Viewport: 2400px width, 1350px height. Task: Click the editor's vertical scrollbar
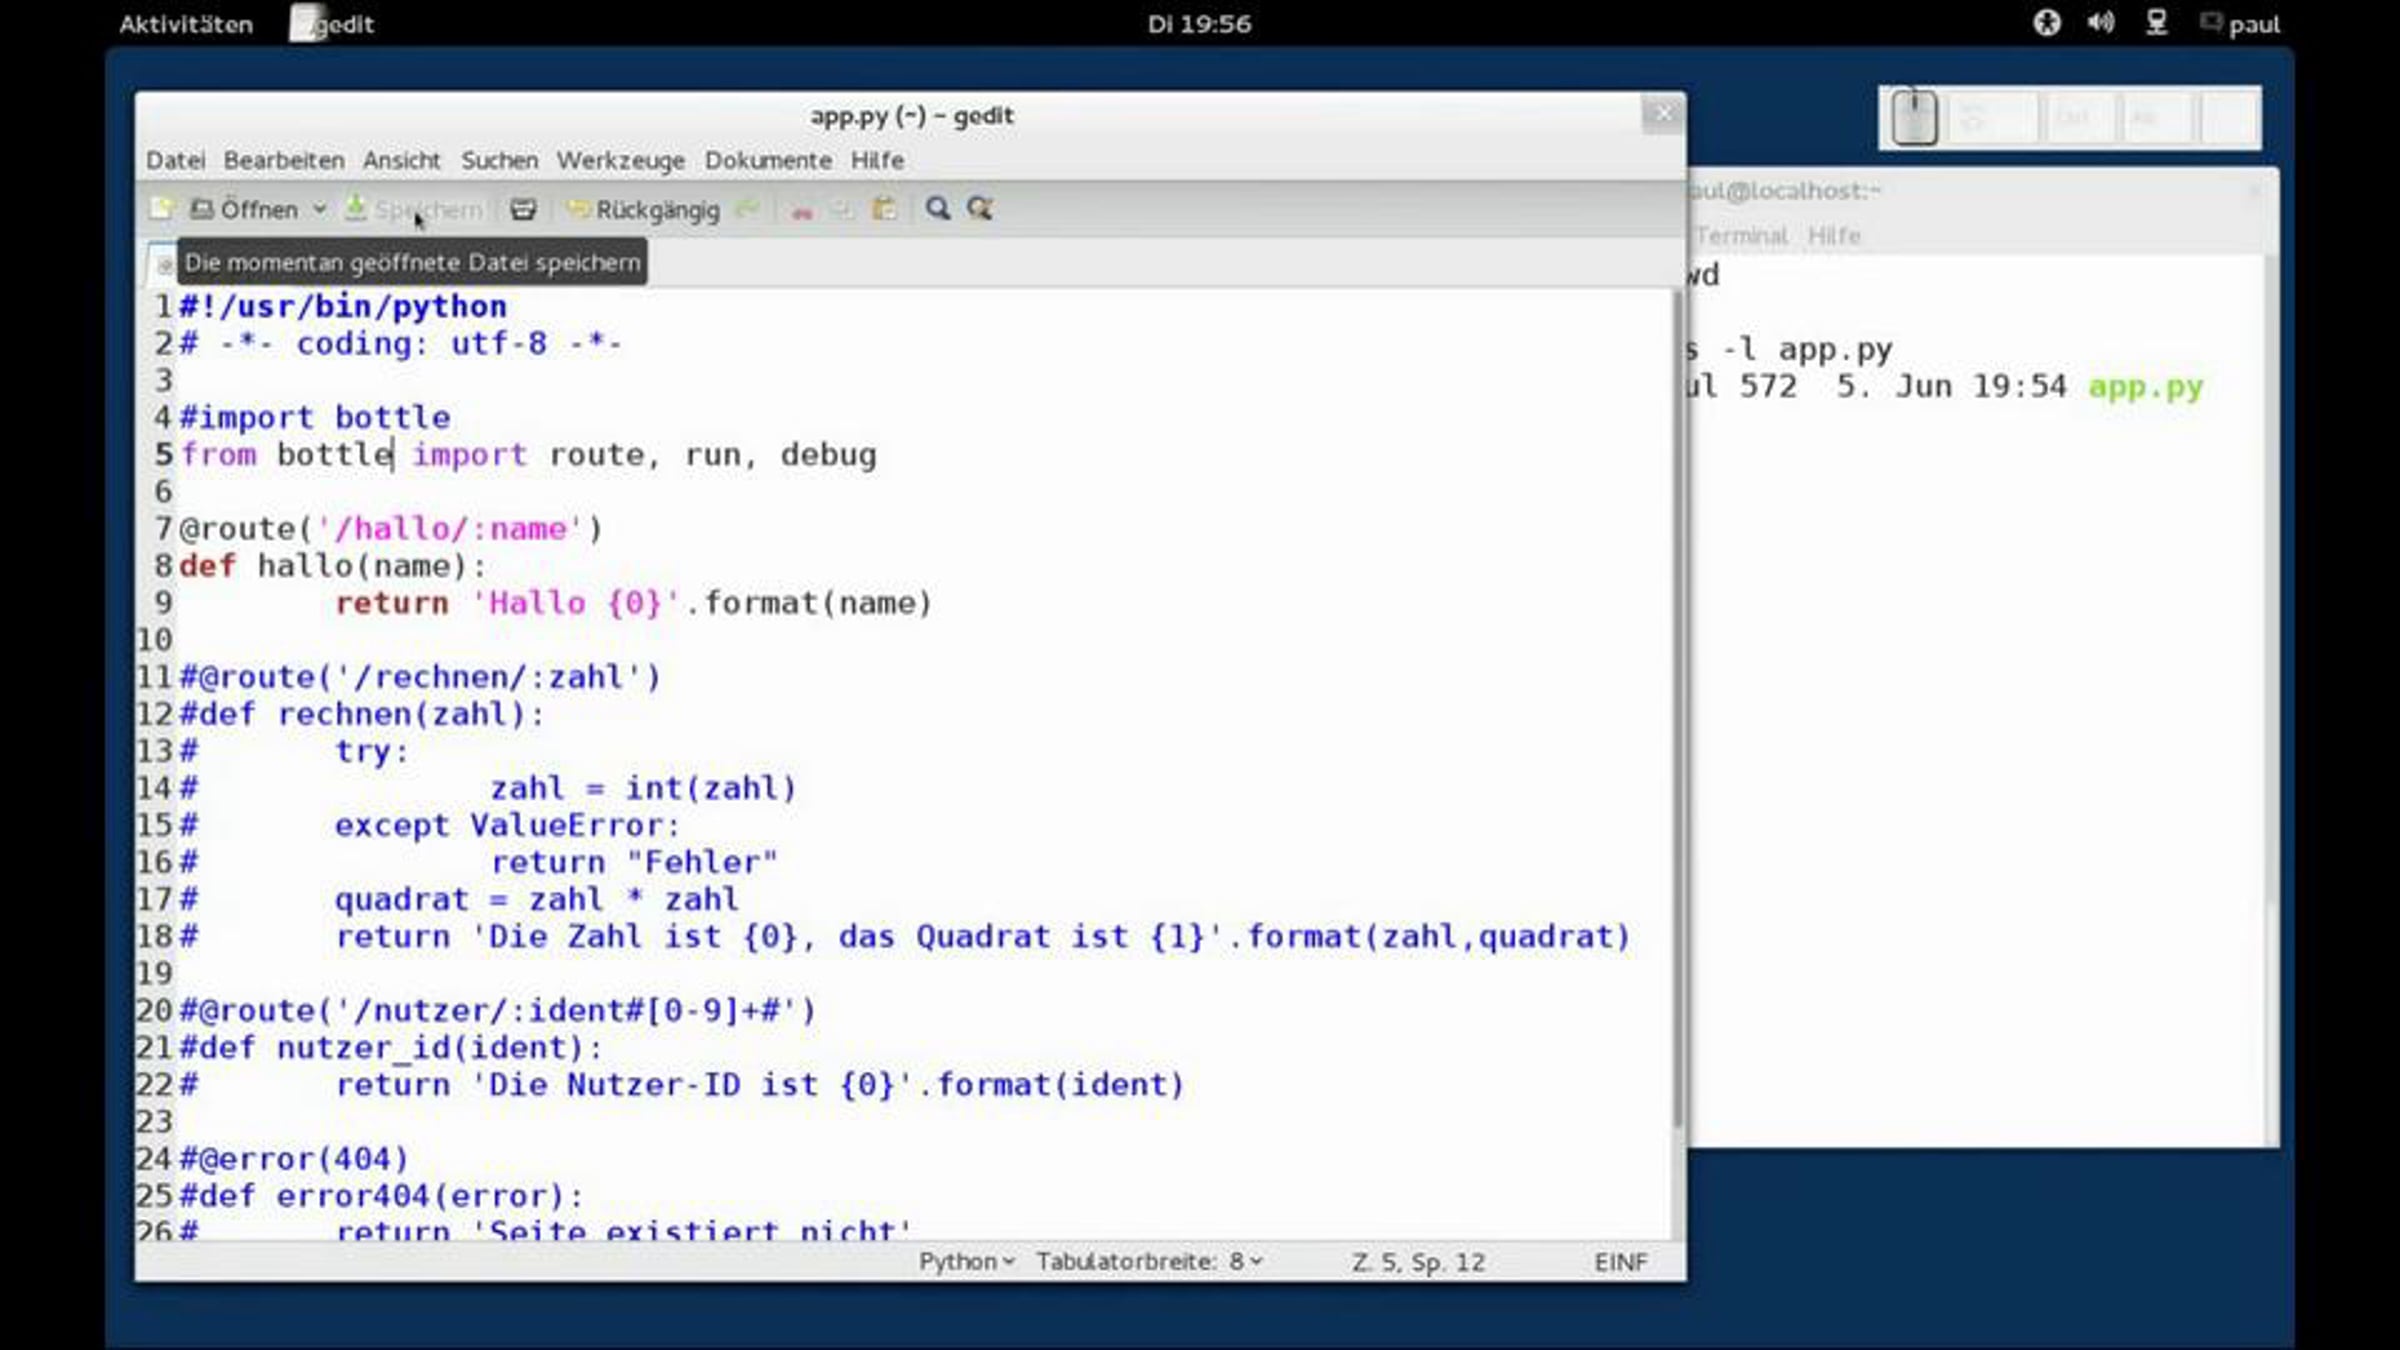pos(1677,700)
